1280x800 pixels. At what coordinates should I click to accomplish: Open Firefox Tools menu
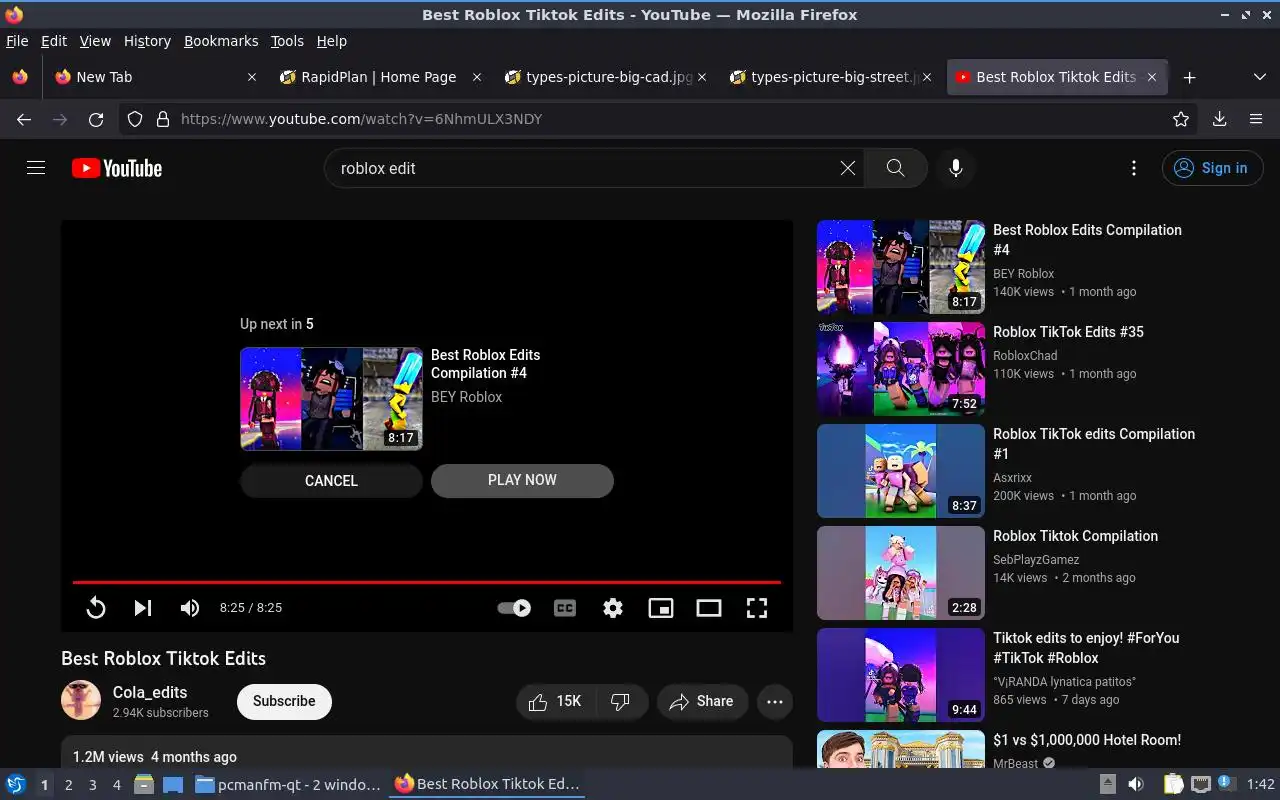coord(287,41)
